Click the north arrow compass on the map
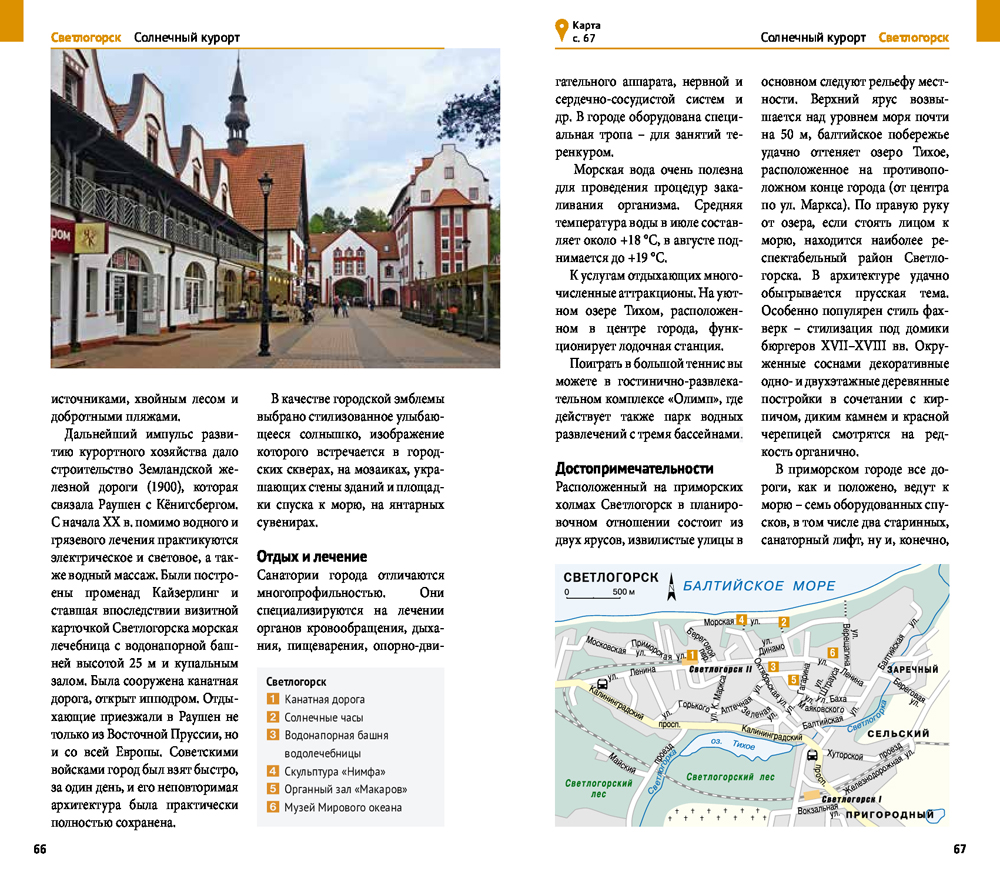This screenshot has height=879, width=1000. coord(673,585)
